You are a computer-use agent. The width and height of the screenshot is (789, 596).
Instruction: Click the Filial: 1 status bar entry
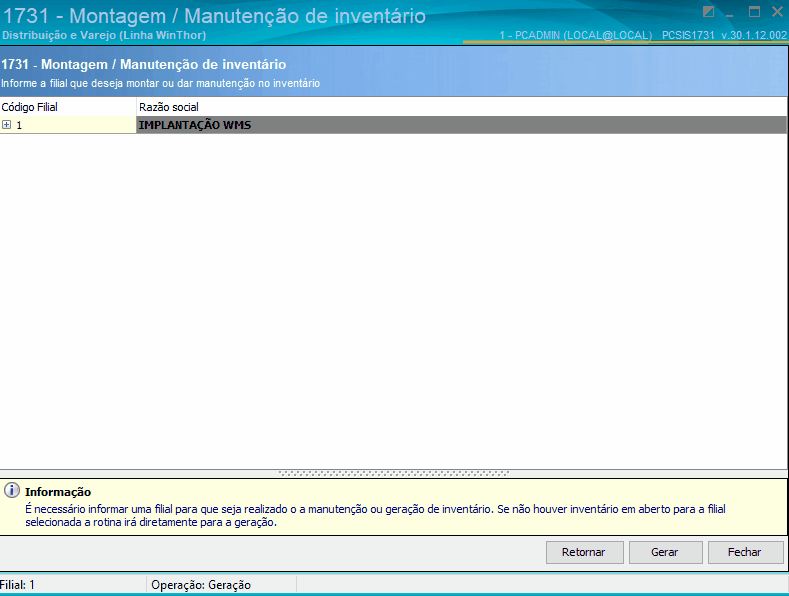coord(17,585)
